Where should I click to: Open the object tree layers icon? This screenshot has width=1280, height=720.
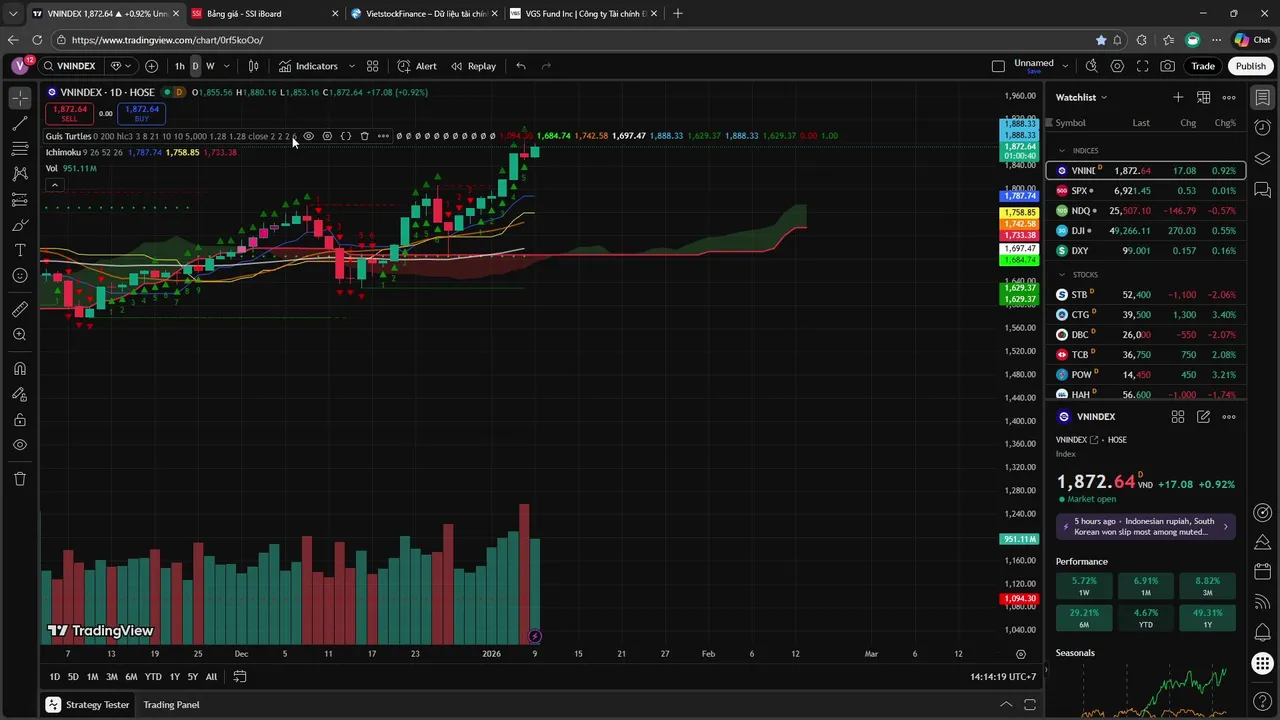coord(1263,159)
